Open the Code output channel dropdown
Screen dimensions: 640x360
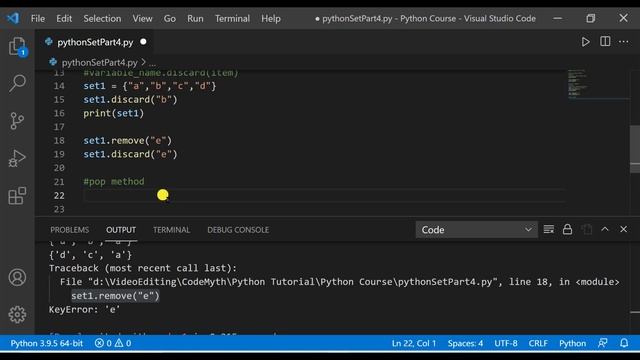(476, 230)
